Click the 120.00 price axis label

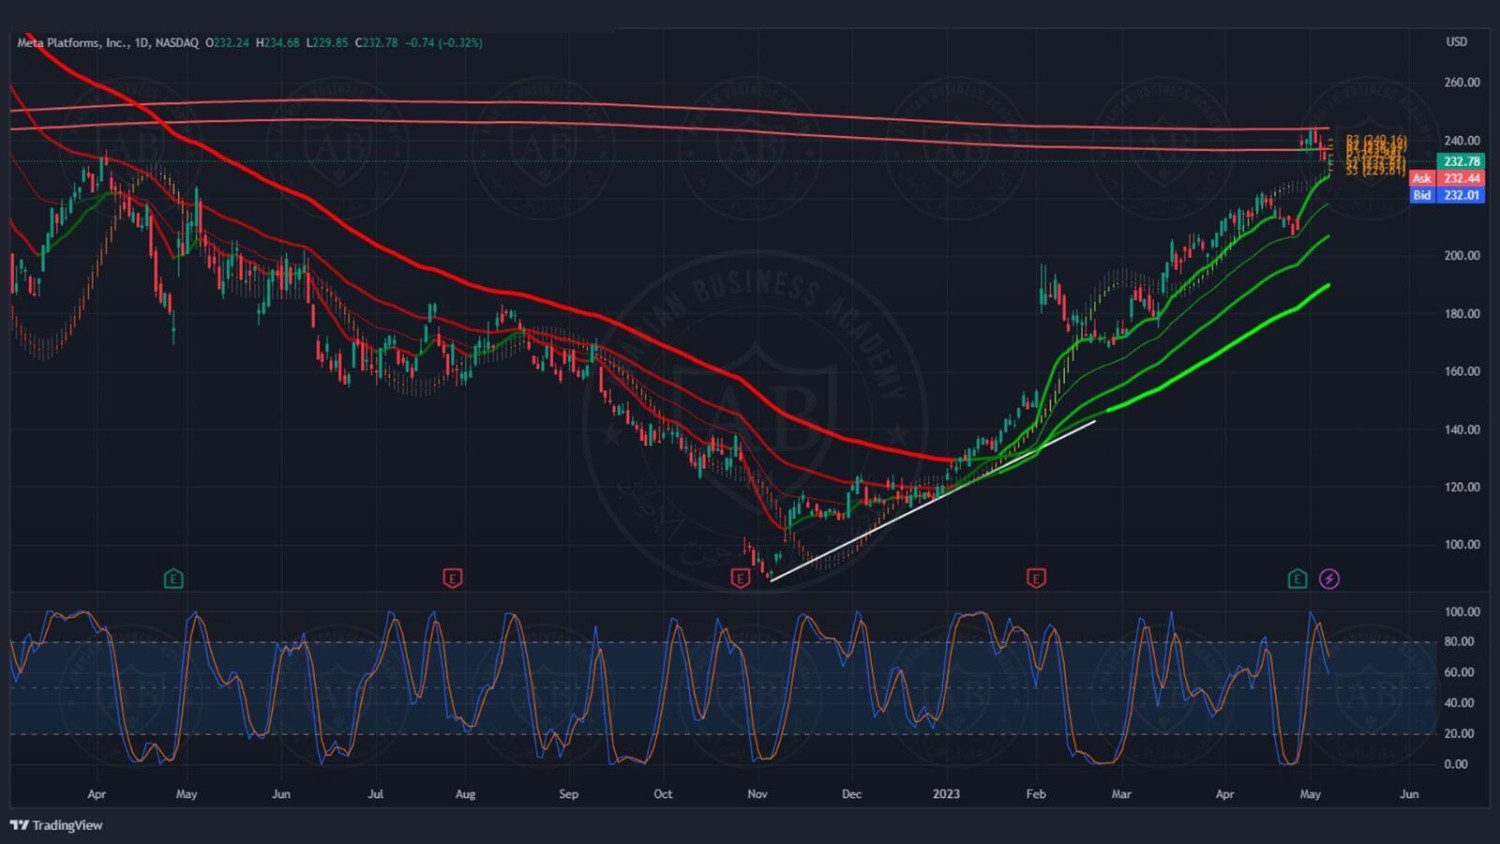[1462, 487]
